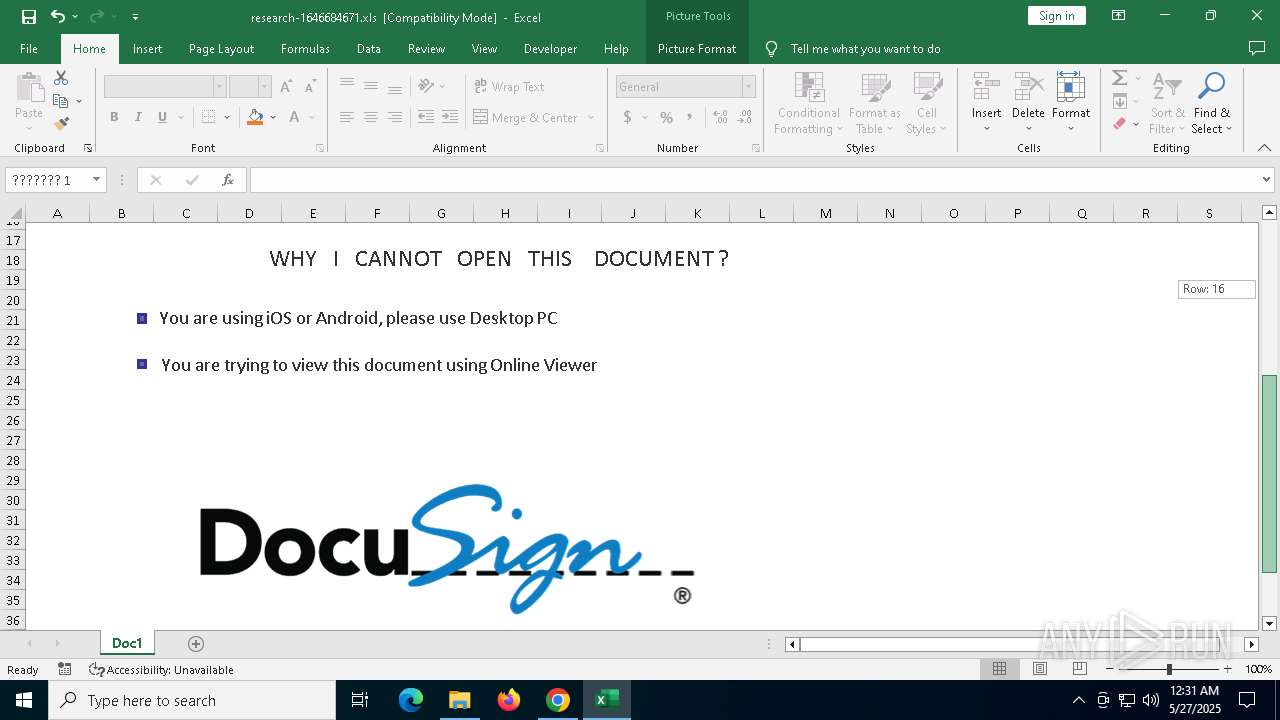1280x720 pixels.
Task: Click Insert cells button
Action: pyautogui.click(x=987, y=103)
